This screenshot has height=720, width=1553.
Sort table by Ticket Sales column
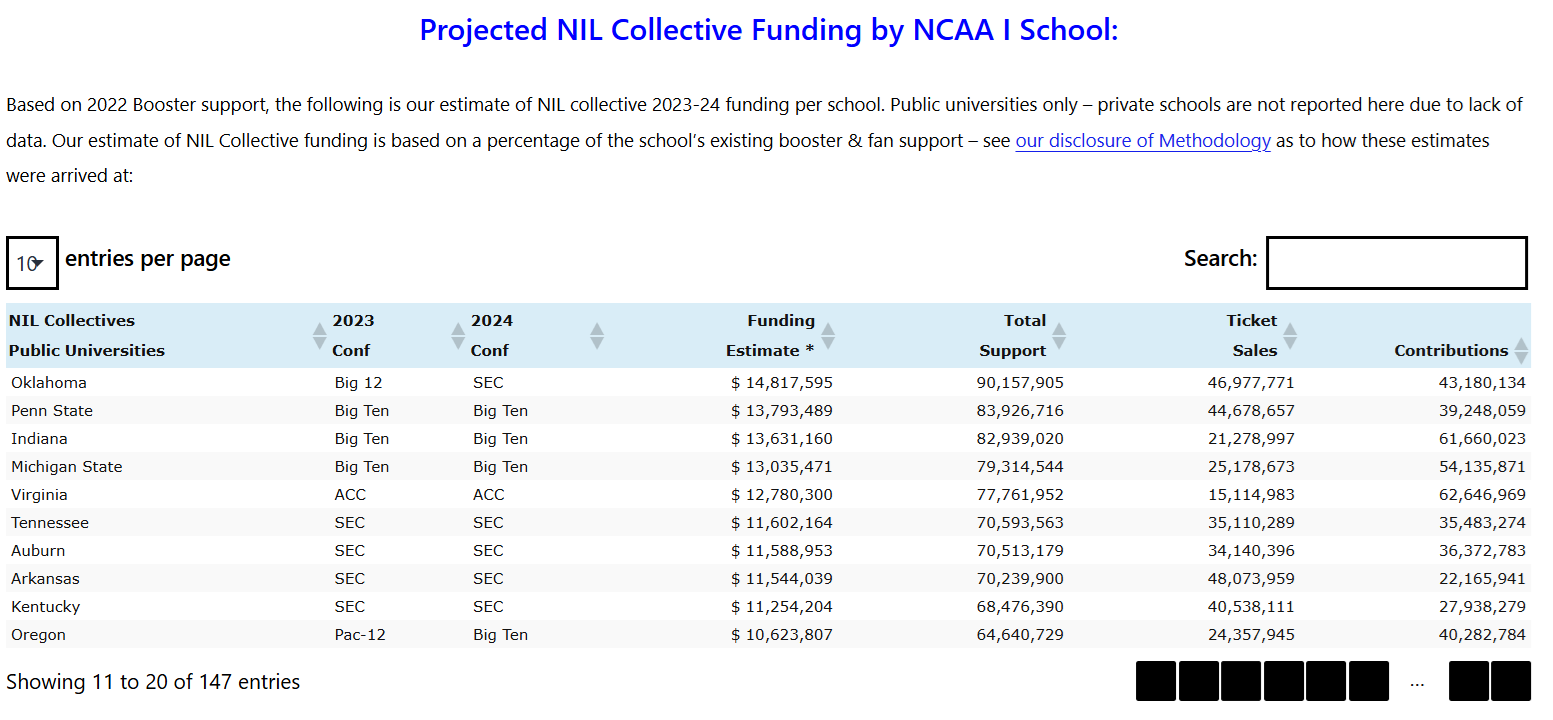pos(1185,336)
